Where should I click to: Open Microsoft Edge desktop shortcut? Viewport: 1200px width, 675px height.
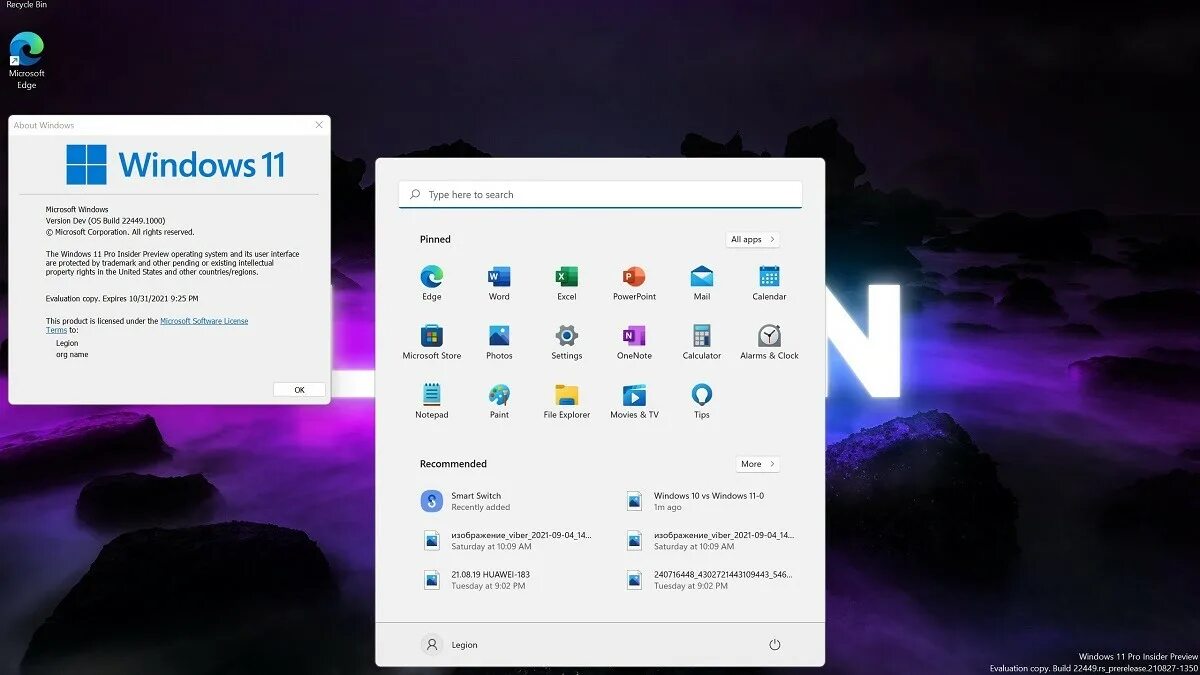click(27, 61)
